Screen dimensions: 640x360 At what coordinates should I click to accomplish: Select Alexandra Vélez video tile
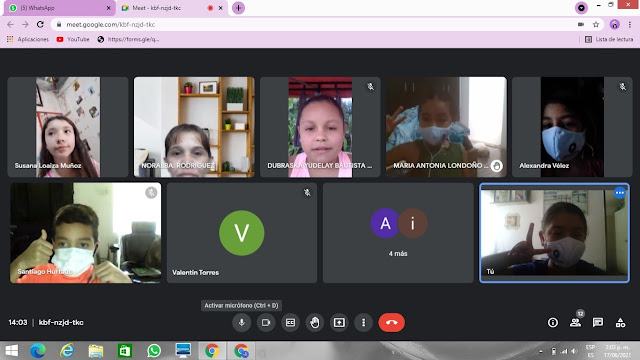[572, 127]
